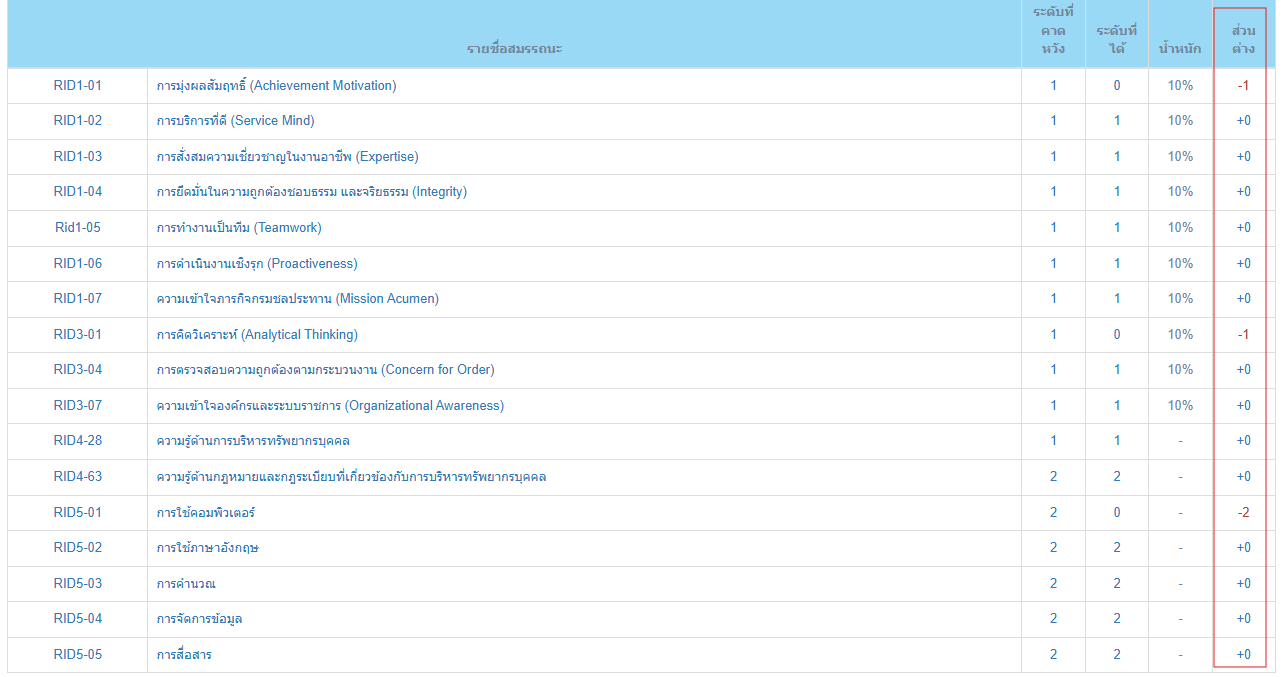Image resolution: width=1282 pixels, height=677 pixels.
Task: Open the RID1-01 competency code
Action: tap(78, 86)
